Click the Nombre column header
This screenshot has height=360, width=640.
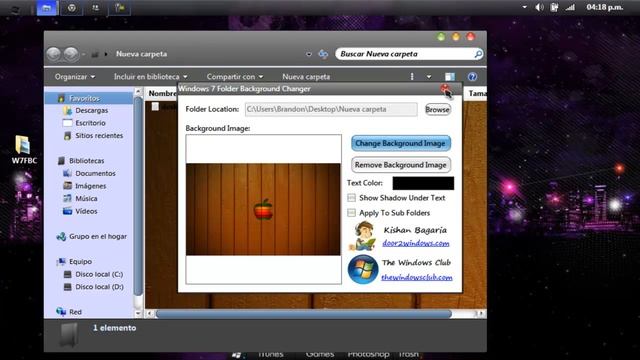point(162,93)
